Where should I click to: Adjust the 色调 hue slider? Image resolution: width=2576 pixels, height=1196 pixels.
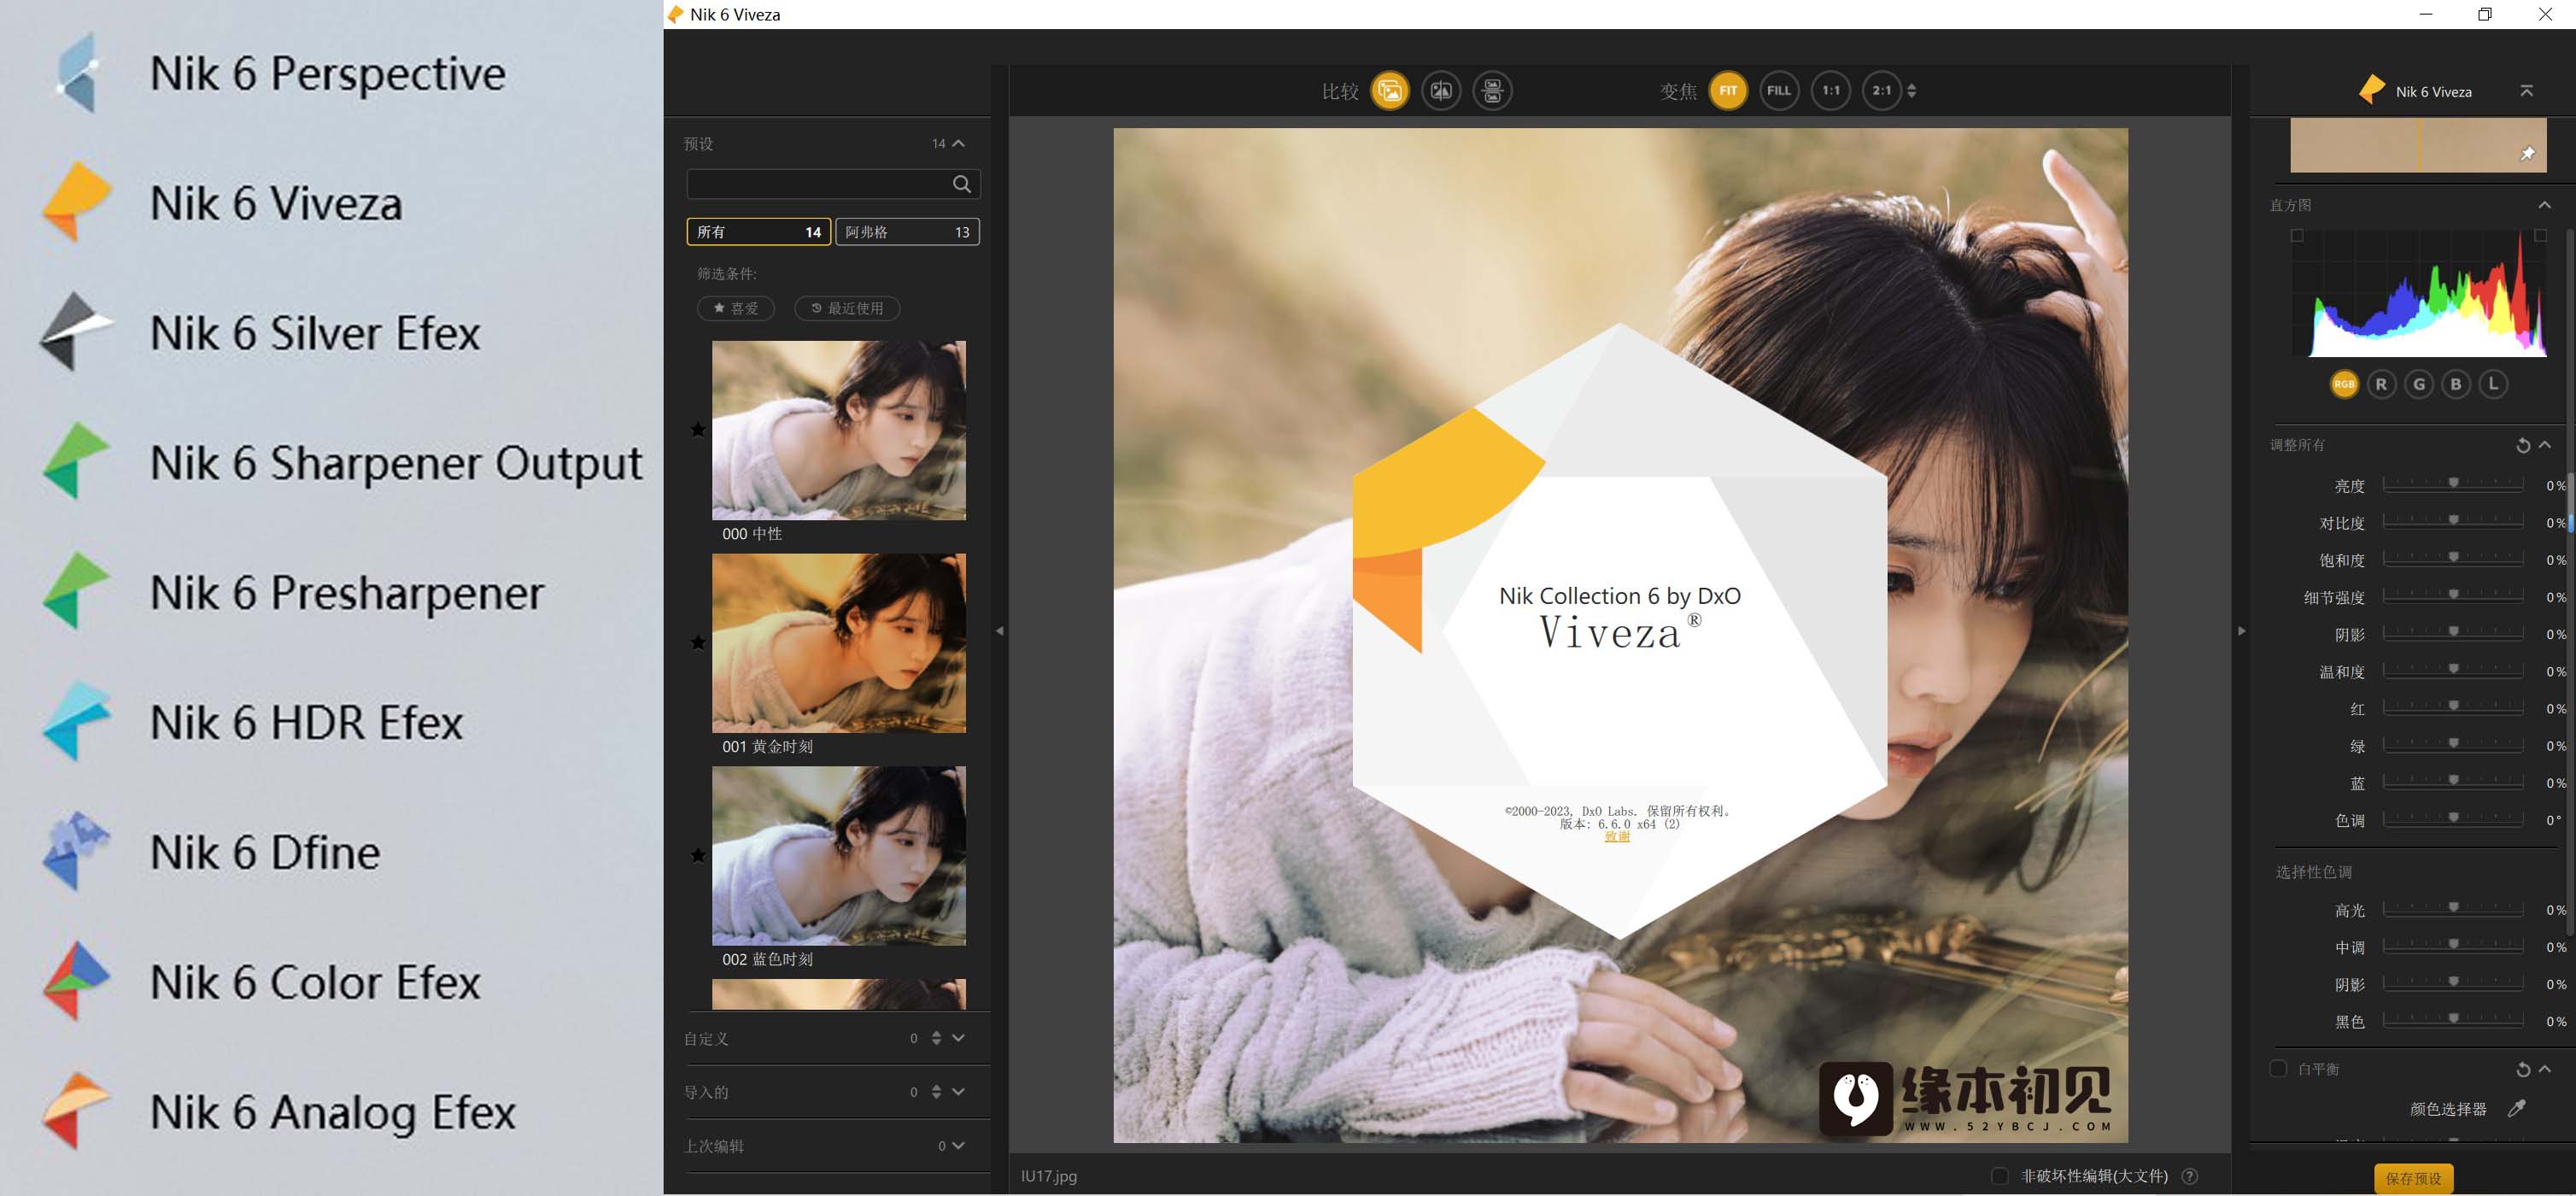[2453, 818]
